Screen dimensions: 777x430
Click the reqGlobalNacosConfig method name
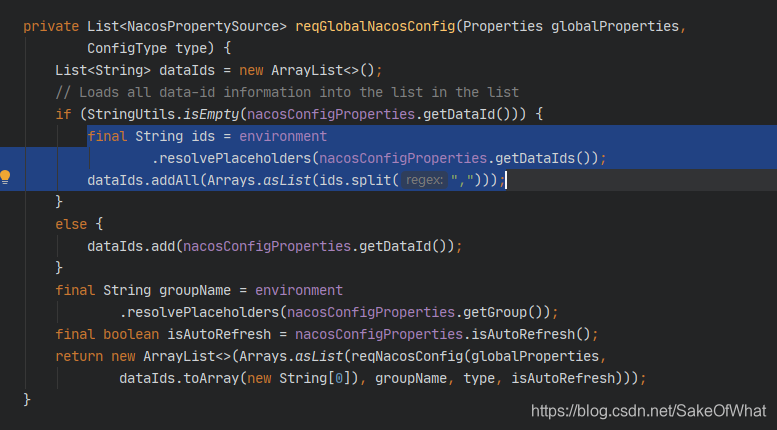pyautogui.click(x=375, y=26)
